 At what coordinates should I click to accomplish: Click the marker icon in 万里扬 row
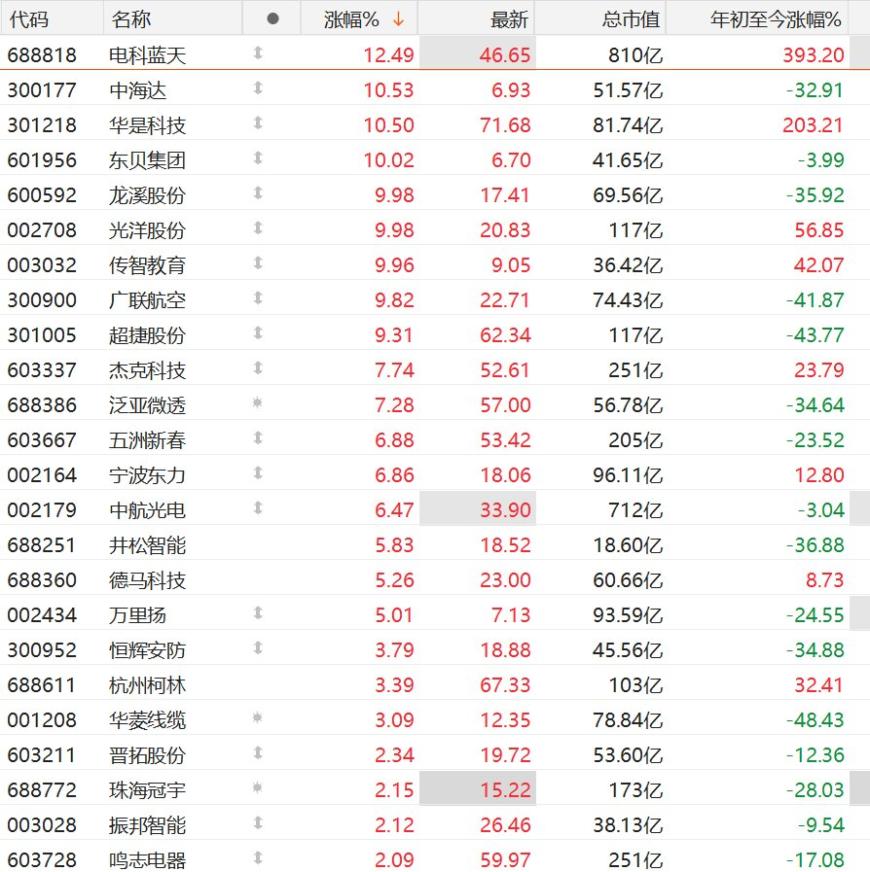click(258, 613)
